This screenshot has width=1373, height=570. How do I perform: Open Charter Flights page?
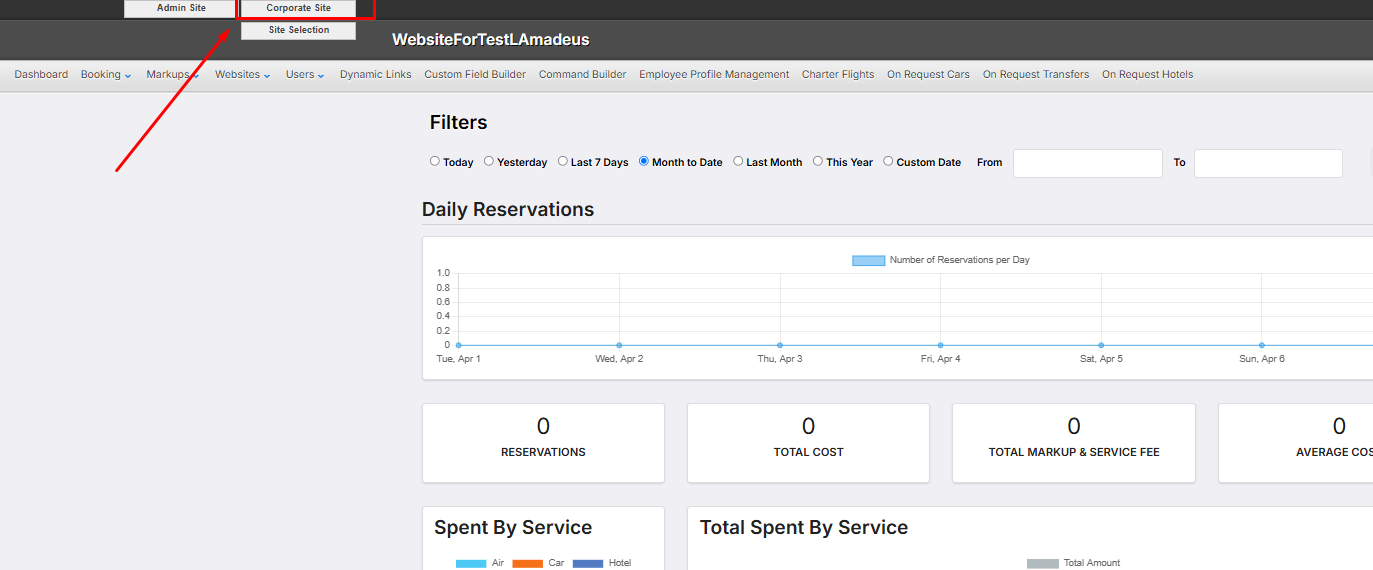click(838, 74)
